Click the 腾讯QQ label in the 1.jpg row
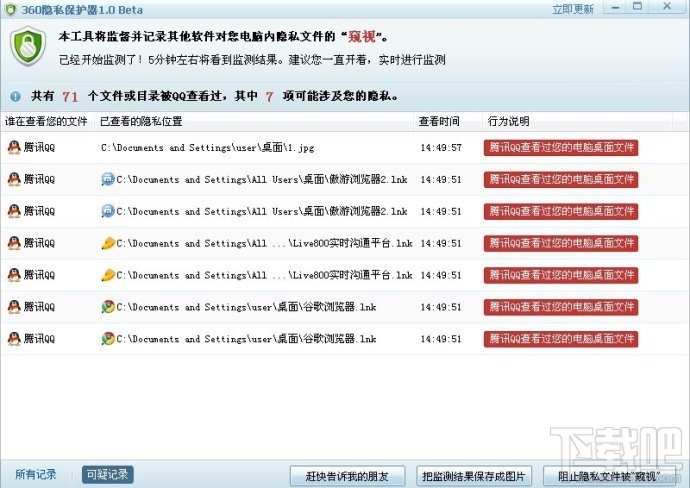 pos(39,147)
